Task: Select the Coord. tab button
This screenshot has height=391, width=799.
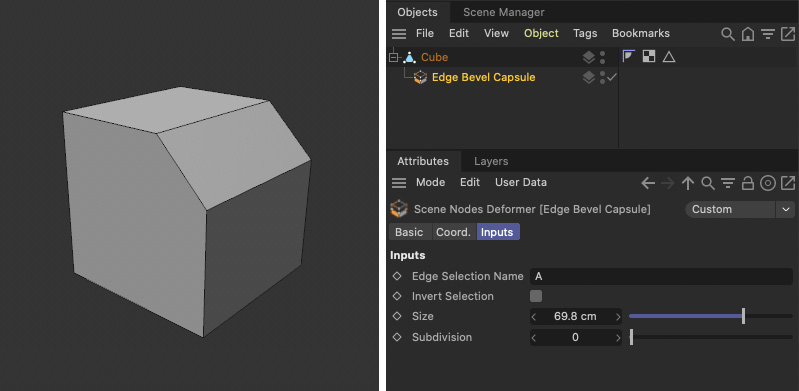Action: click(x=453, y=232)
